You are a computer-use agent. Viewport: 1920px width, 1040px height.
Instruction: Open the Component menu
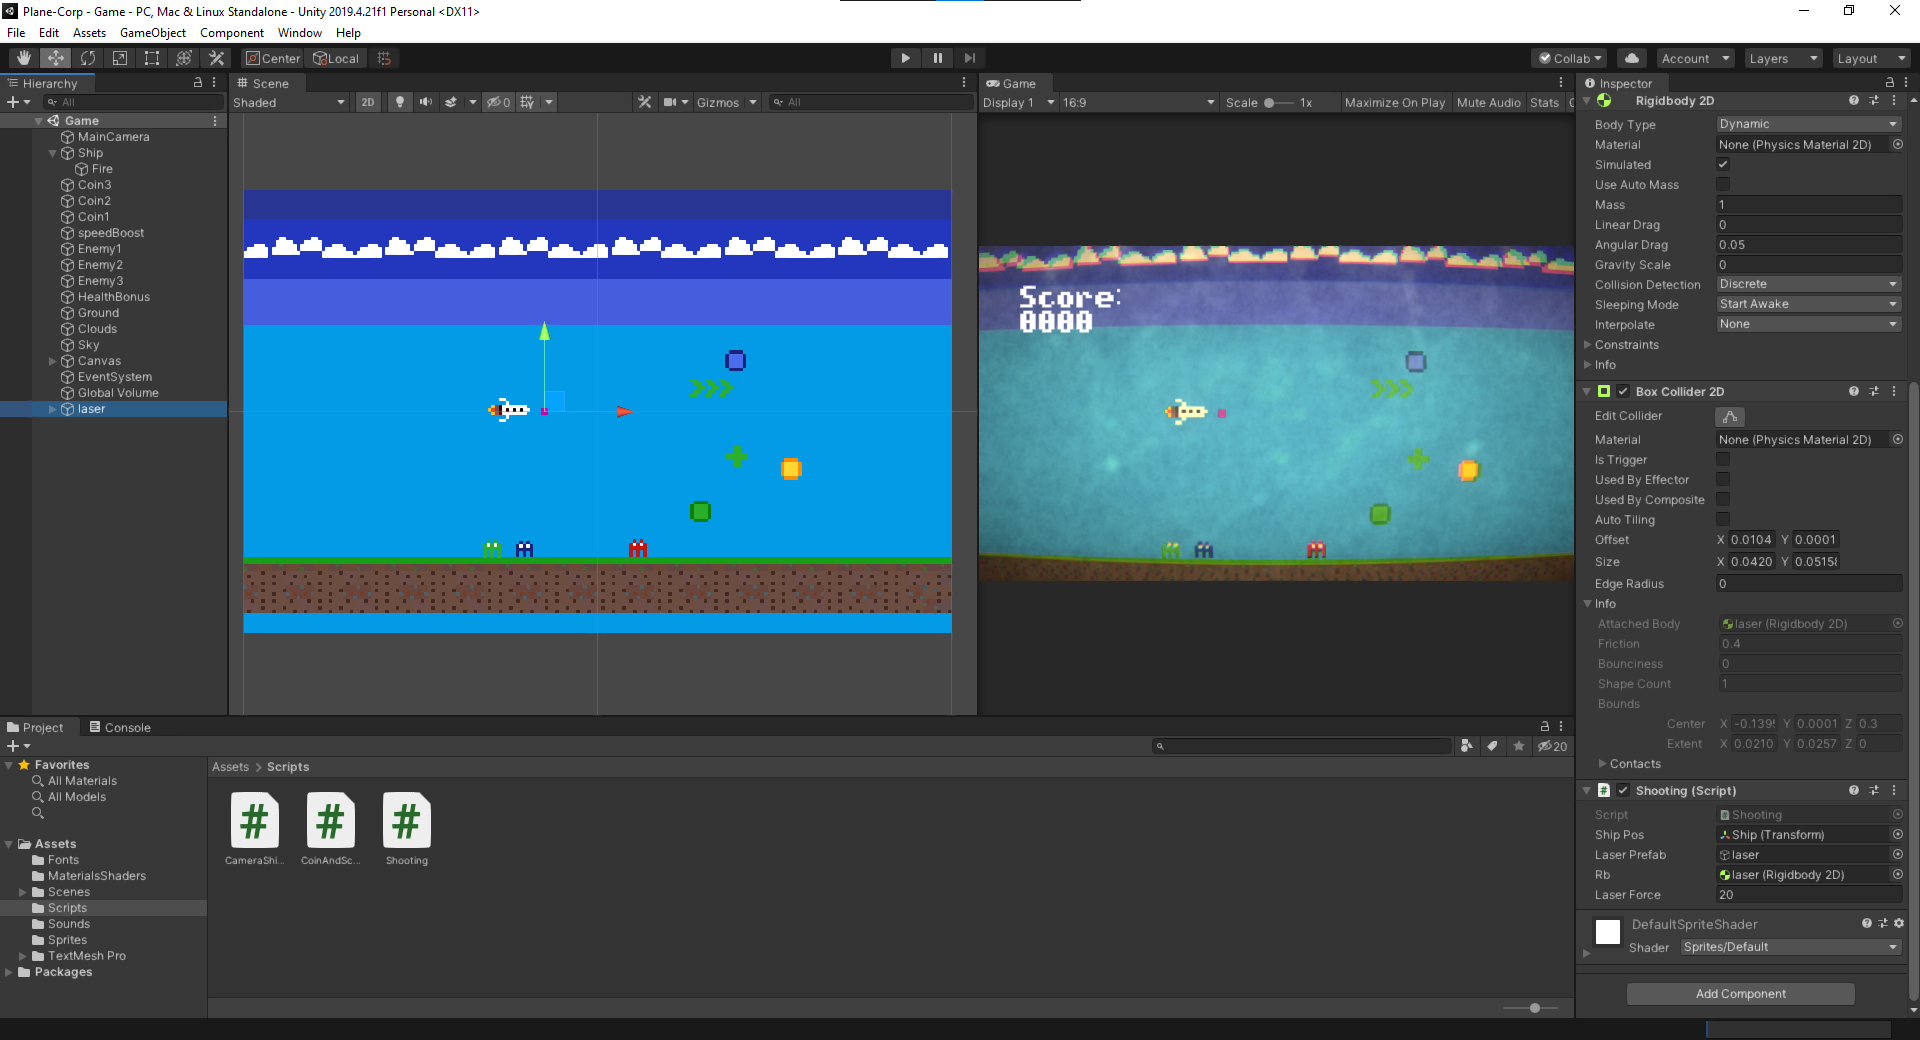point(232,33)
